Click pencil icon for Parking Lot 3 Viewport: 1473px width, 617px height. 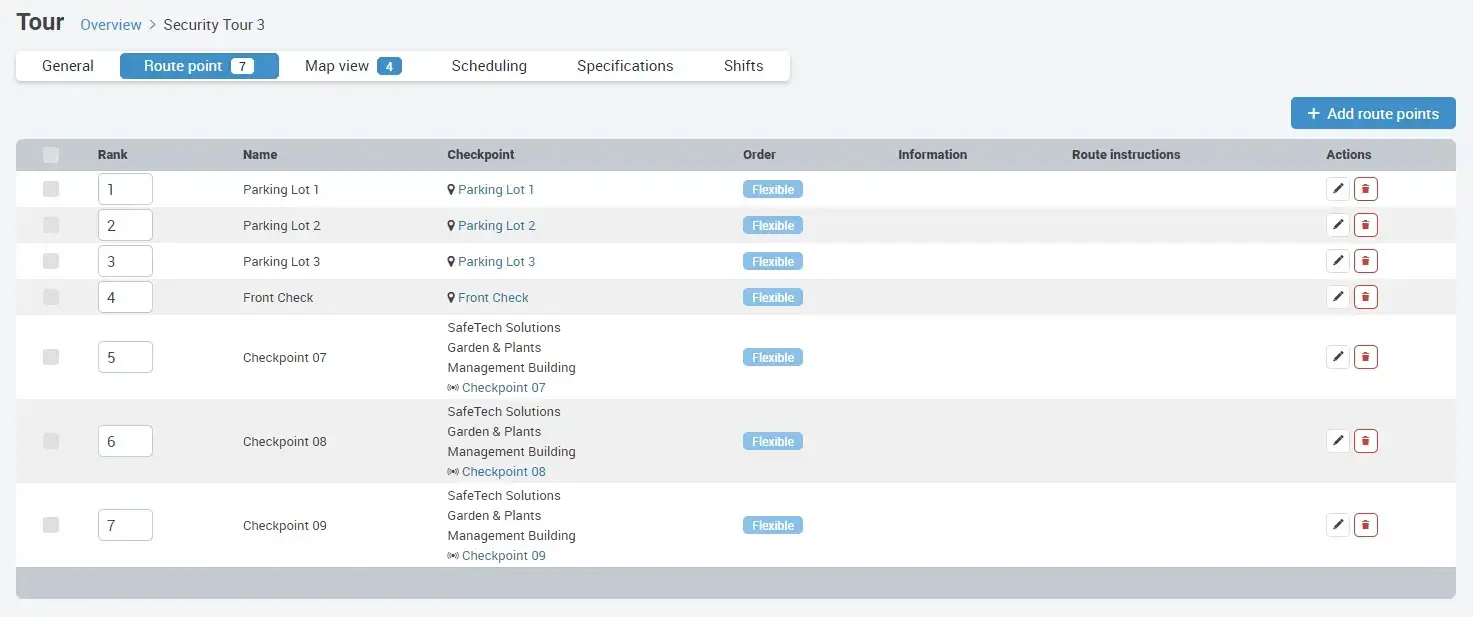point(1337,261)
